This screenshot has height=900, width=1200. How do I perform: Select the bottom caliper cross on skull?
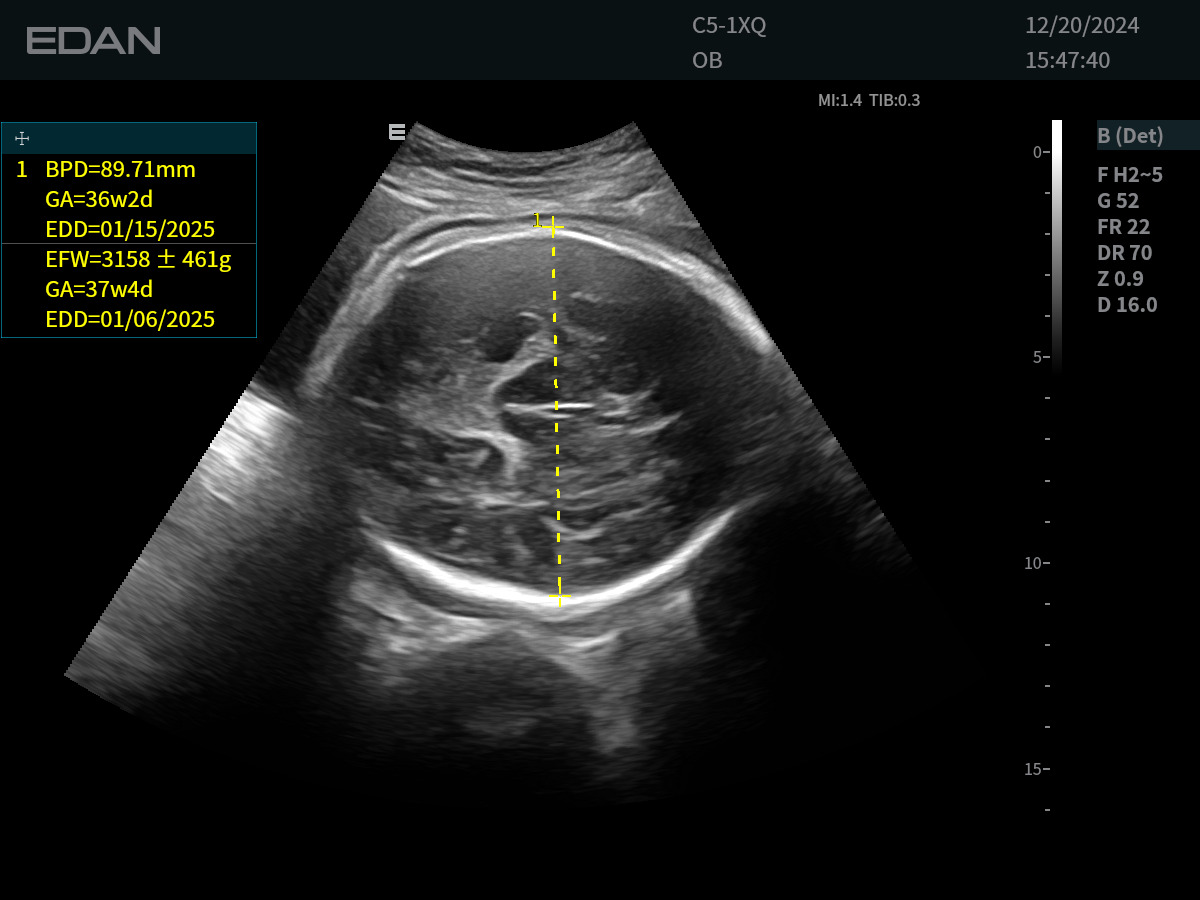pyautogui.click(x=561, y=599)
